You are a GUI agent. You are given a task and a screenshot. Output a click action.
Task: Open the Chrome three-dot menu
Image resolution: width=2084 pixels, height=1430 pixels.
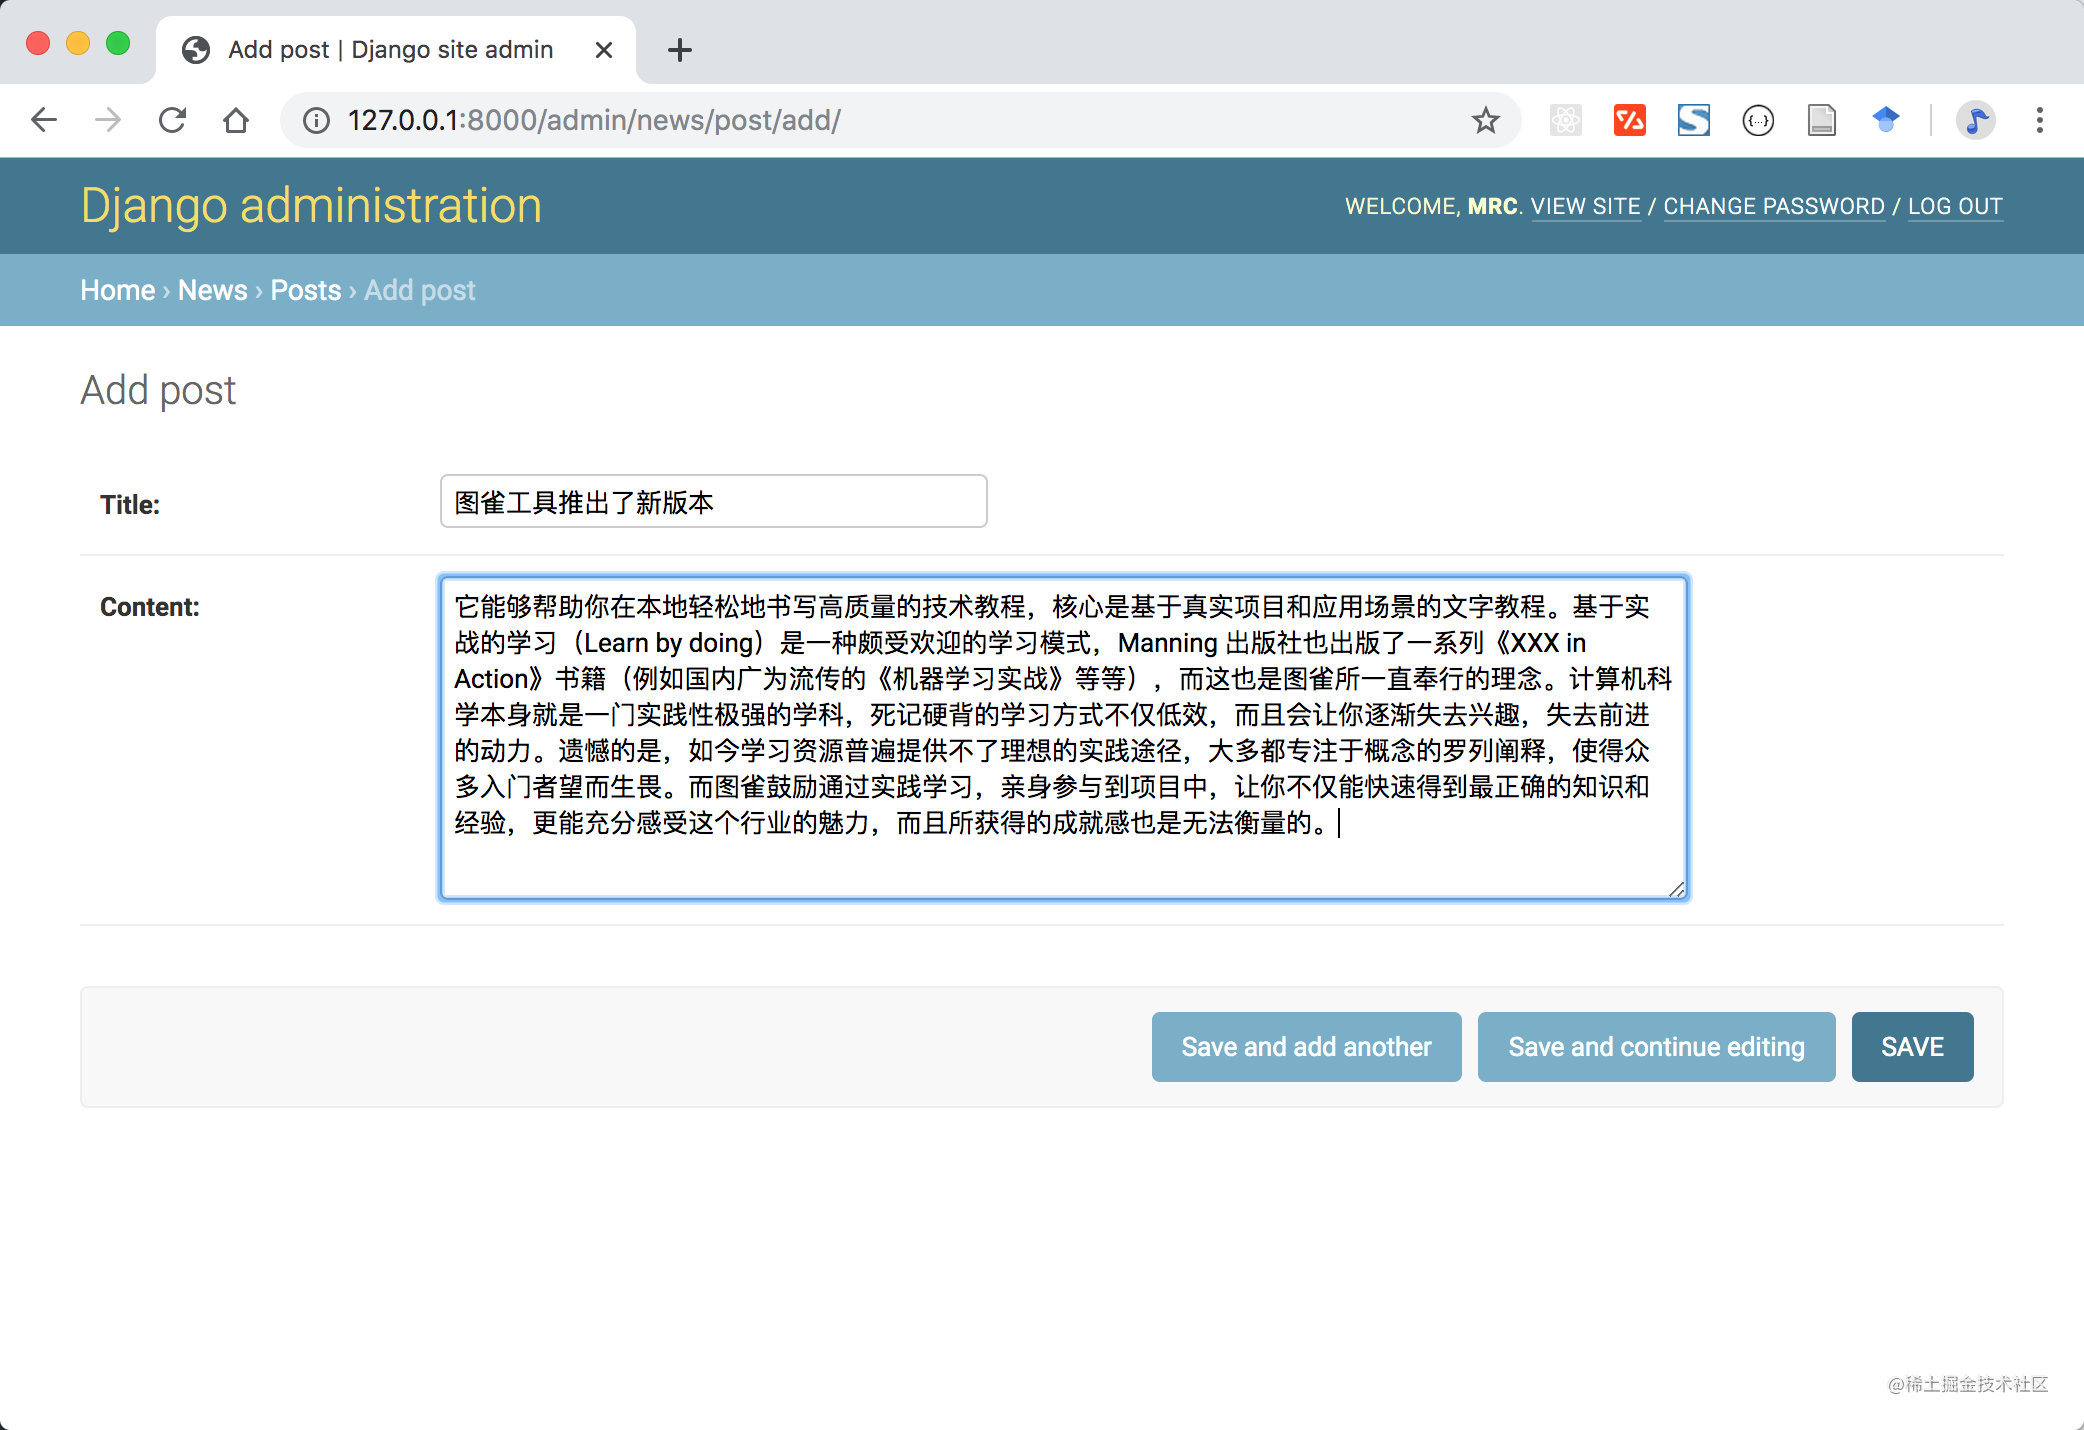[x=2040, y=121]
